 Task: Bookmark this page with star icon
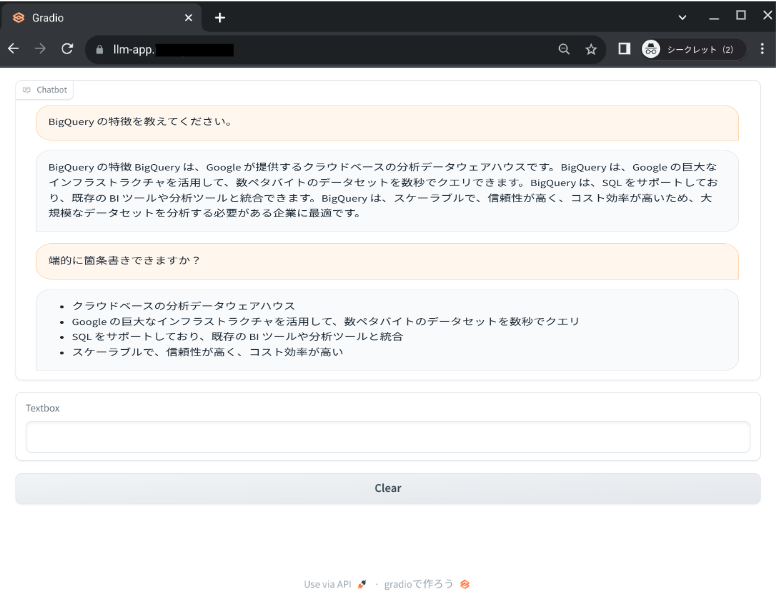(x=591, y=49)
